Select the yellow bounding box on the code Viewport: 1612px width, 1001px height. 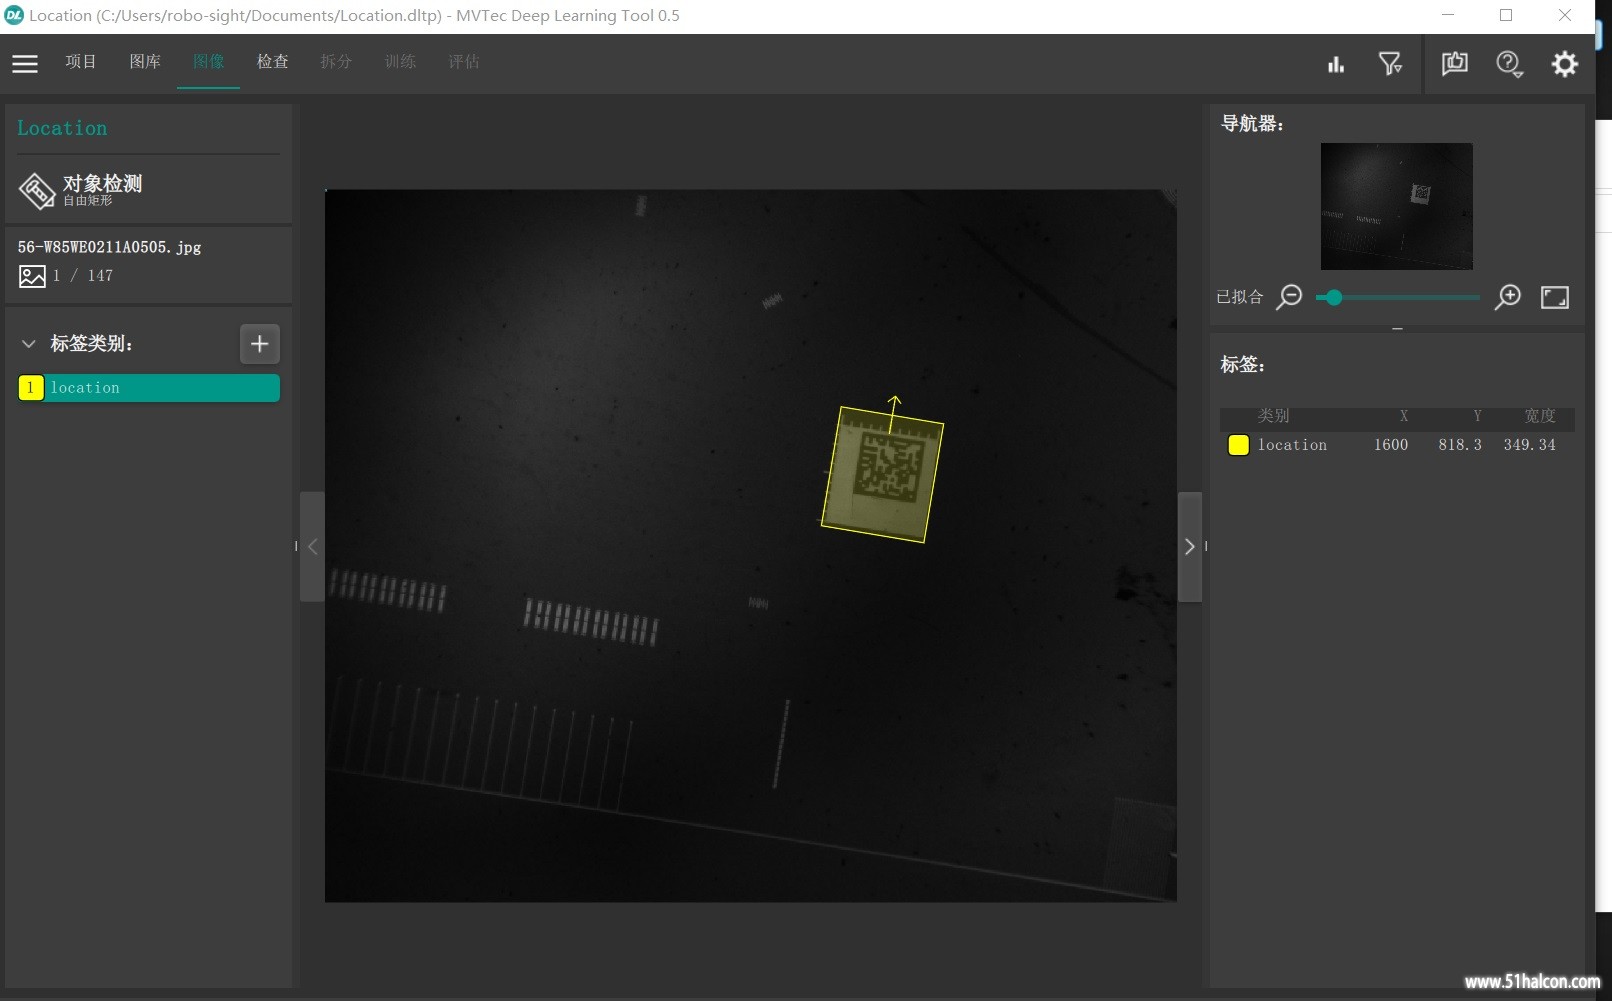pos(882,474)
